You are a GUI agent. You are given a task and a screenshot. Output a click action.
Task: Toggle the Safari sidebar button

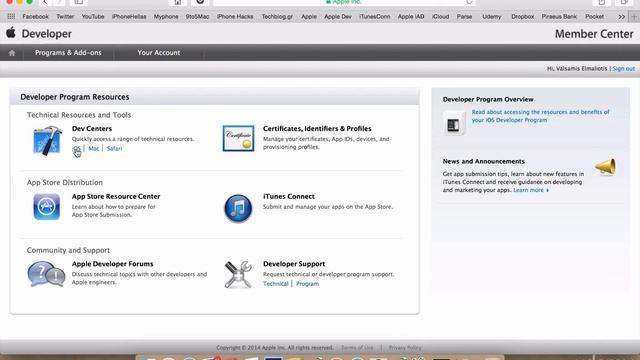[78, 2]
